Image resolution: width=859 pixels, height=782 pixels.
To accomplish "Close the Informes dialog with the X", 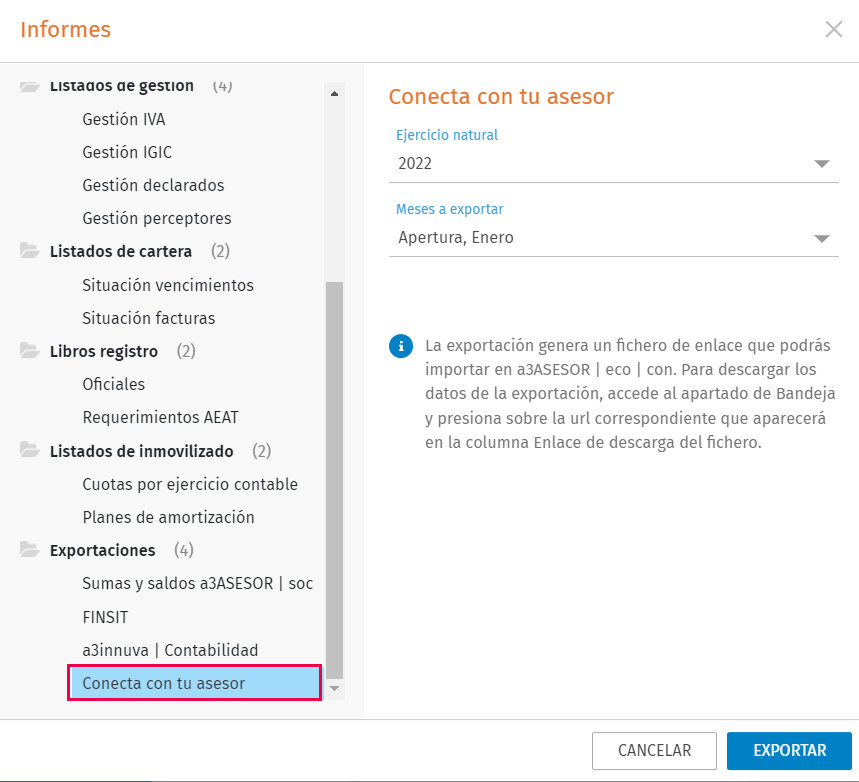I will (834, 29).
